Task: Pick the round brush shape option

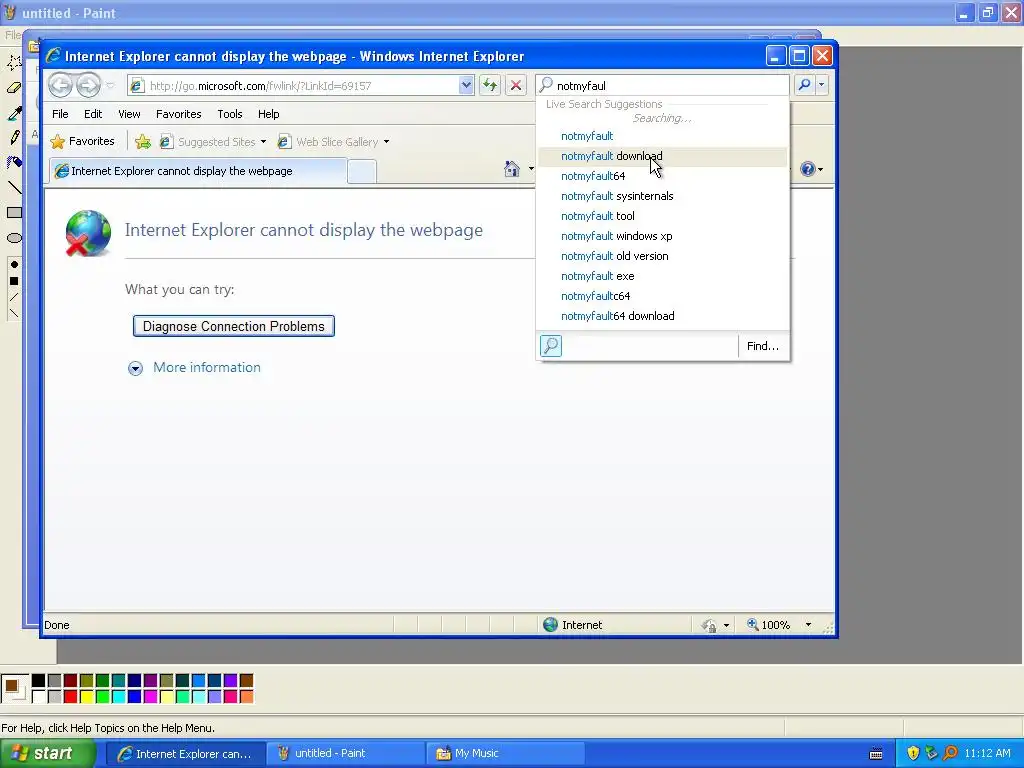Action: tap(14, 264)
